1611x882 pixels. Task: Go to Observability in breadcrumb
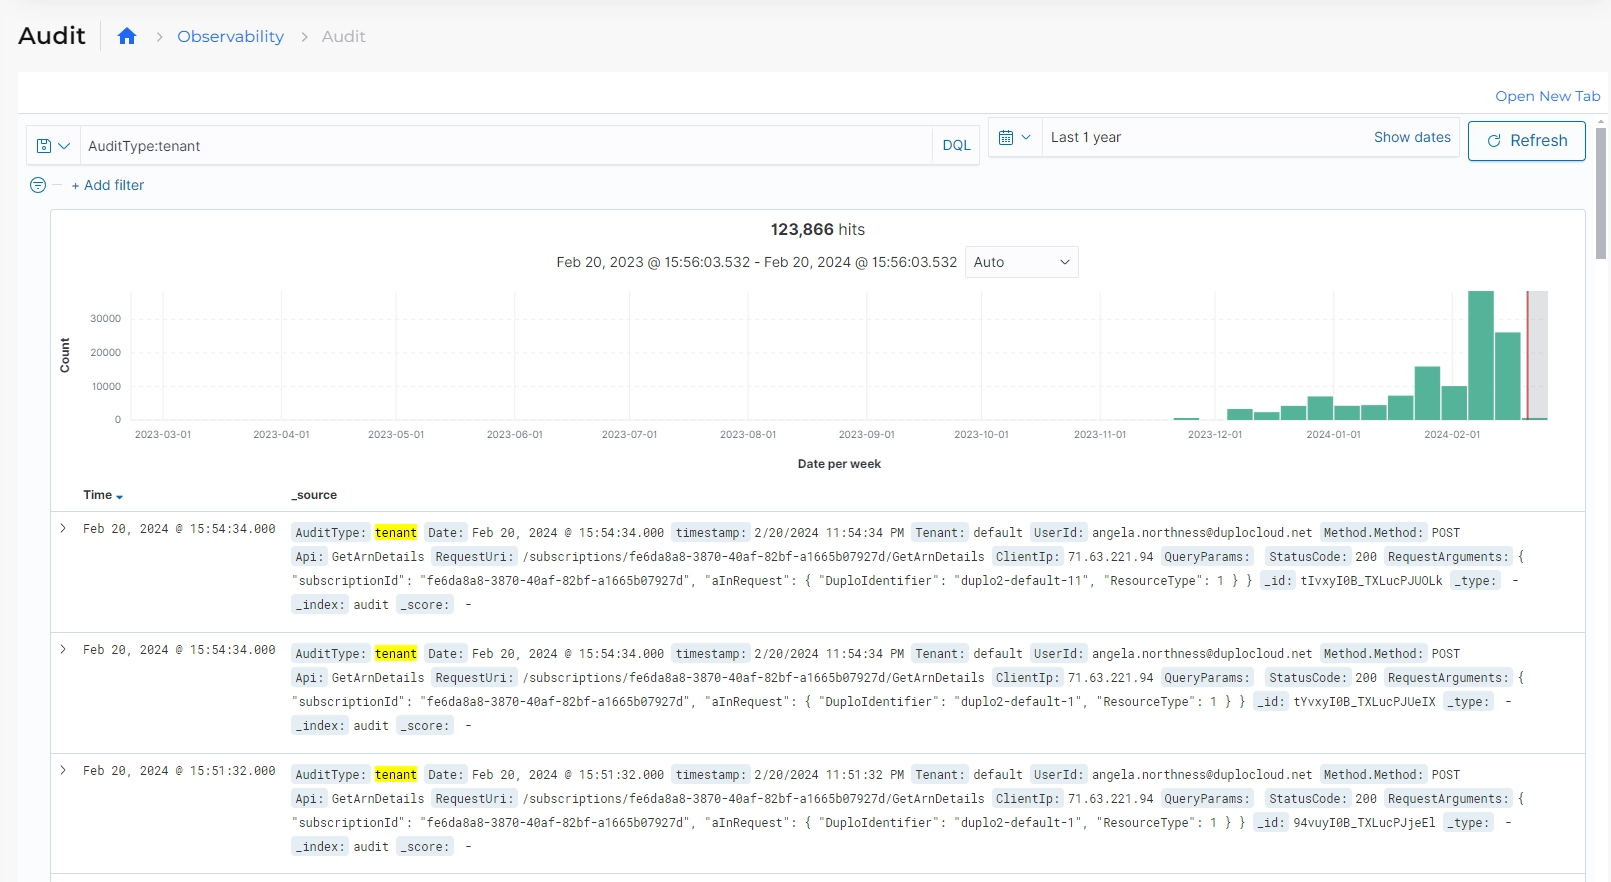(230, 37)
